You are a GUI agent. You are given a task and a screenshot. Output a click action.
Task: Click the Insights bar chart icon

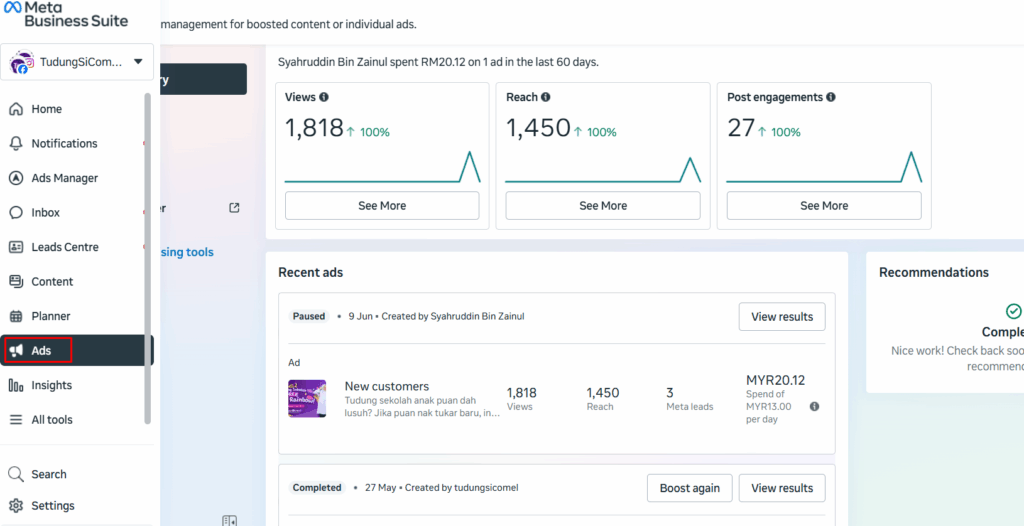pyautogui.click(x=16, y=386)
